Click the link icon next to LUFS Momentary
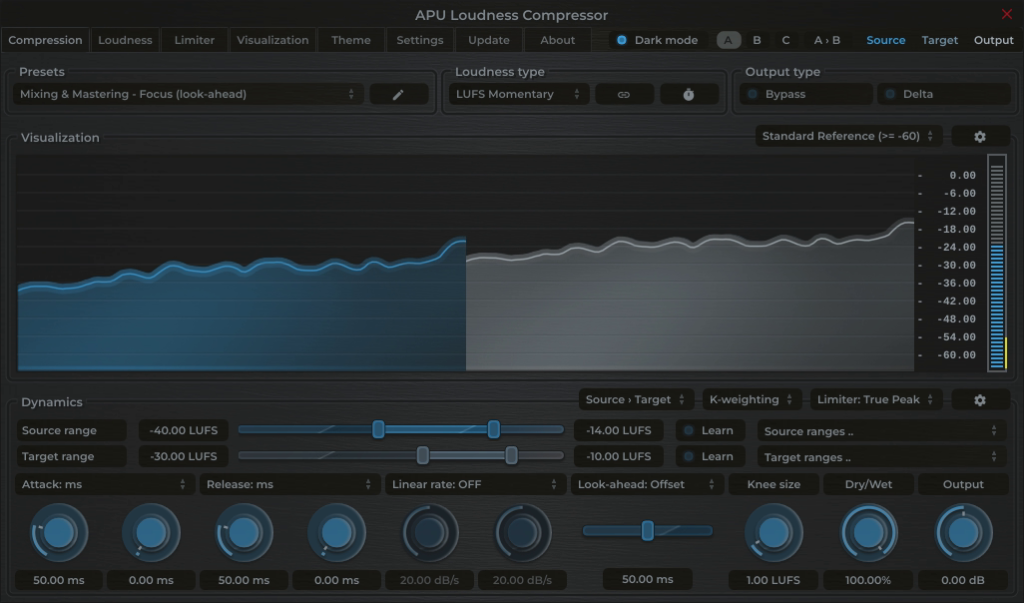The width and height of the screenshot is (1024, 603). 624,93
